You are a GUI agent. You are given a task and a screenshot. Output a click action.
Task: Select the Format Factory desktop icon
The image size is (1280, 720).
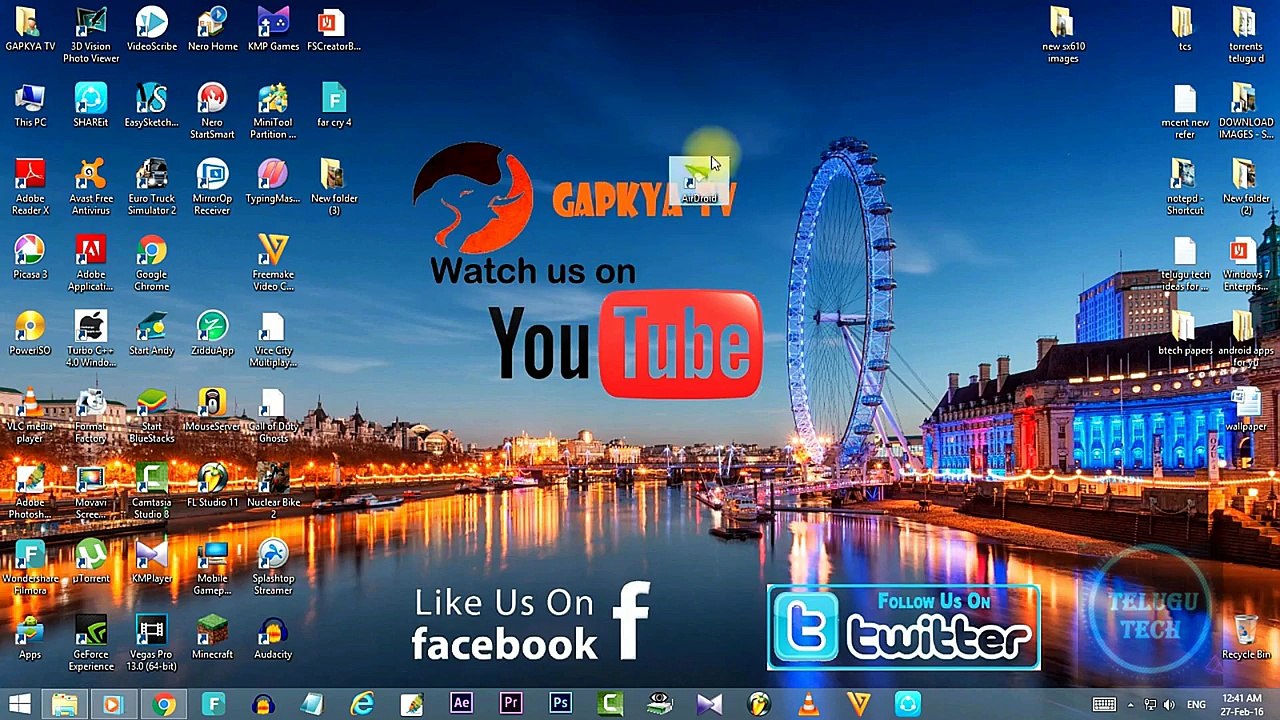[91, 415]
